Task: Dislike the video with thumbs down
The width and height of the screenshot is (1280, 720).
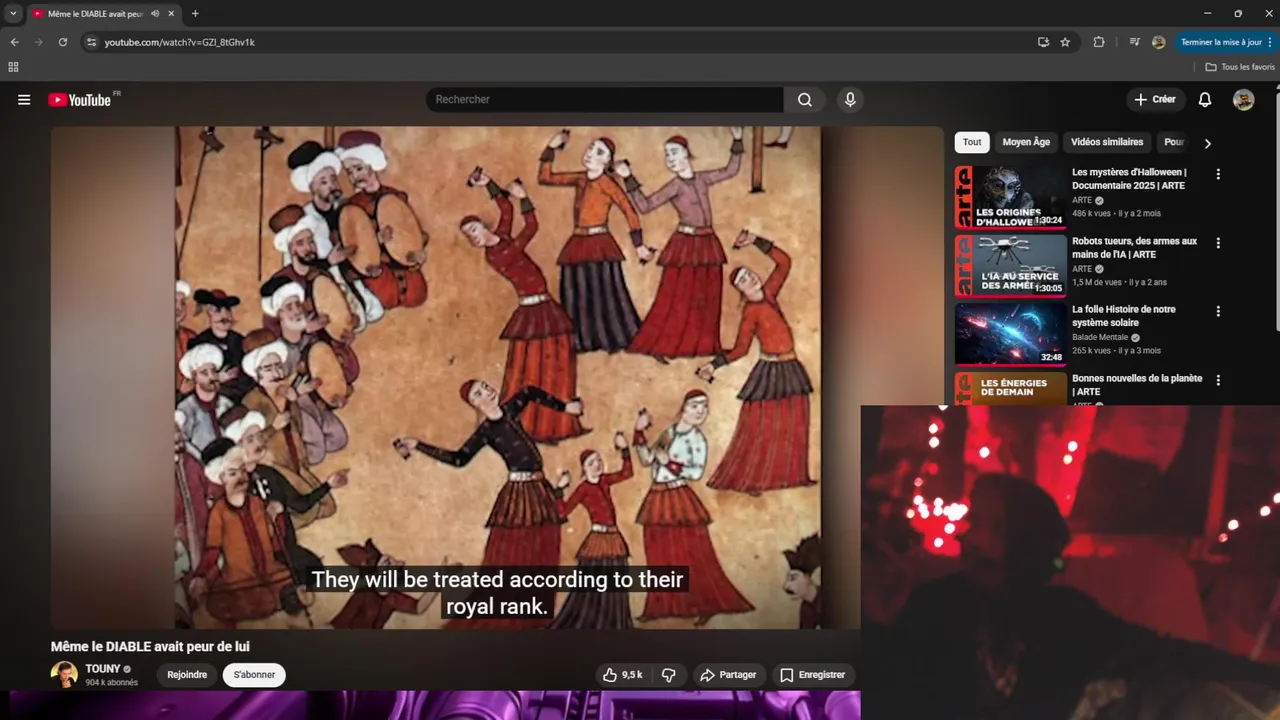Action: tap(669, 675)
